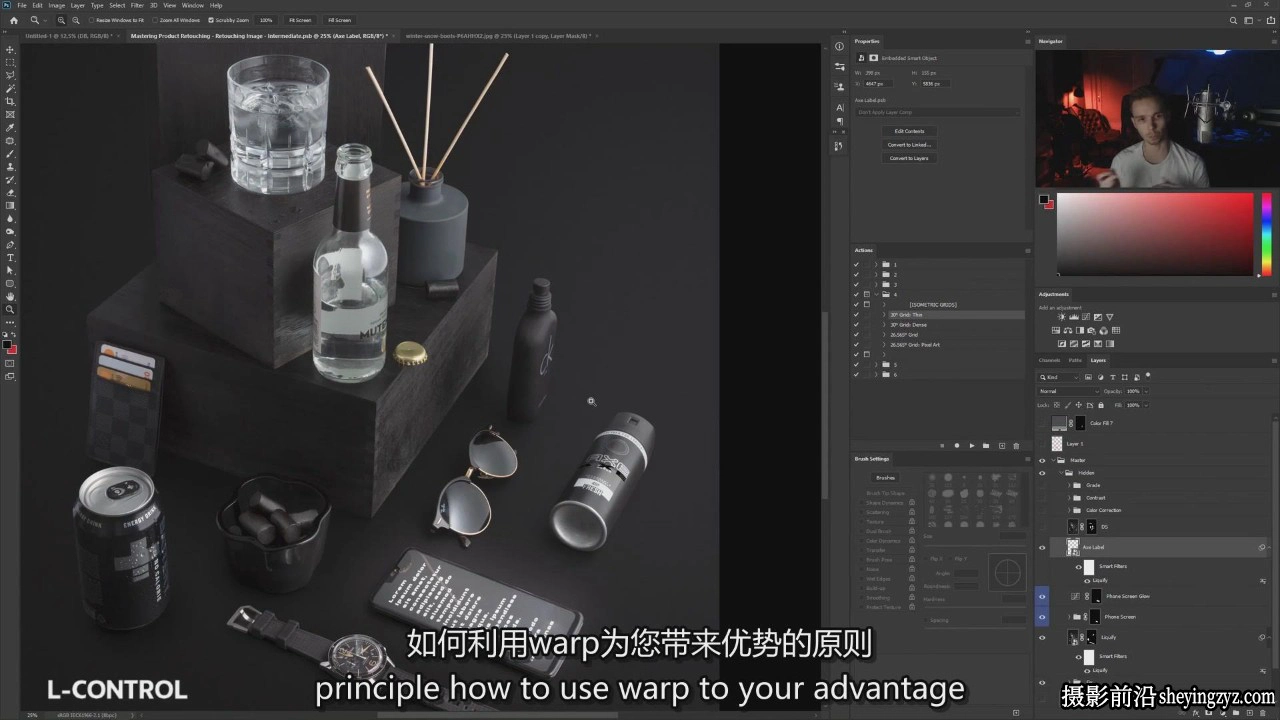Image resolution: width=1280 pixels, height=720 pixels.
Task: Expand action set 5 in Actions panel
Action: coord(876,364)
